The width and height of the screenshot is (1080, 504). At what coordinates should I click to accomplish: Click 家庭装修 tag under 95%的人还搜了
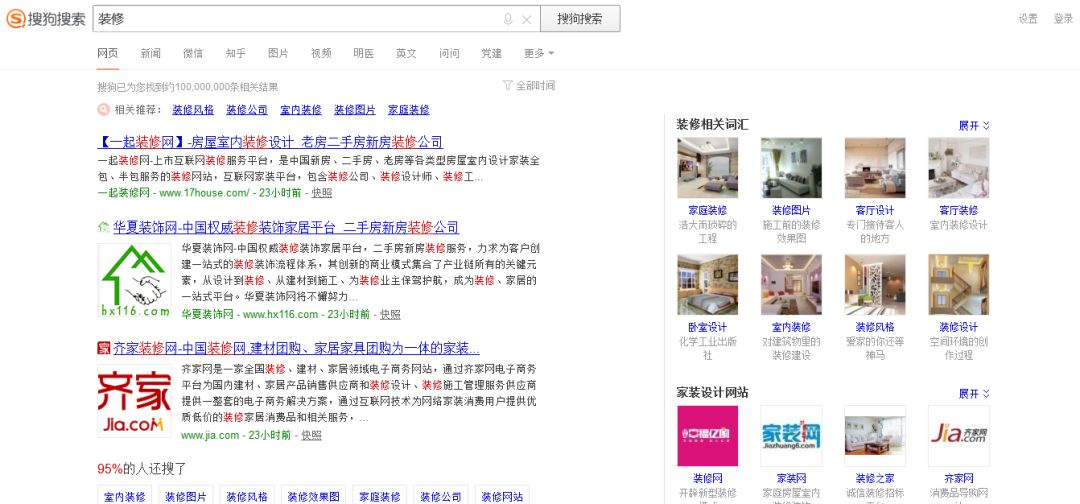(380, 496)
